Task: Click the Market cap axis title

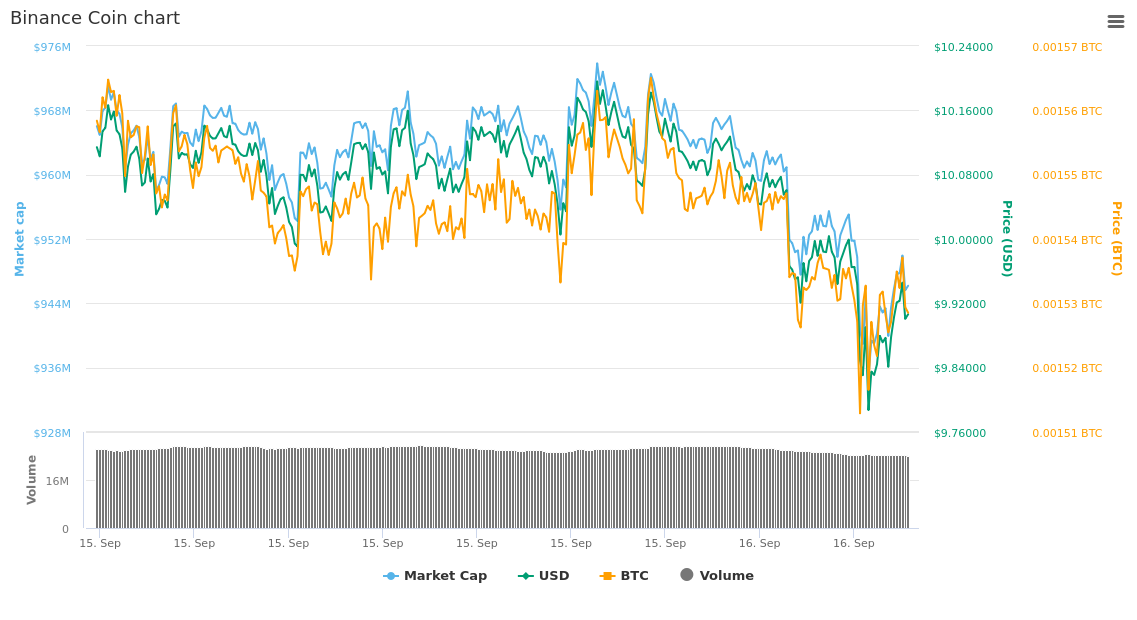Action: (x=20, y=239)
